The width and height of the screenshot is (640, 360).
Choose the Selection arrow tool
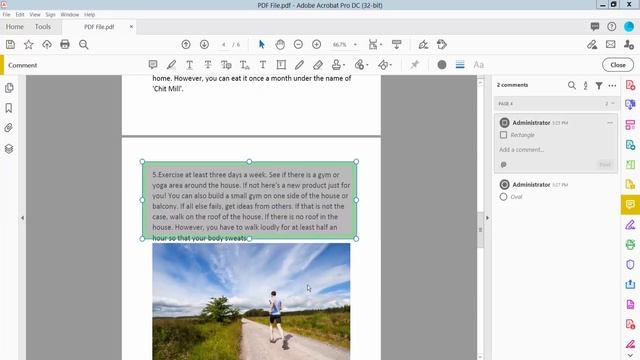point(262,44)
